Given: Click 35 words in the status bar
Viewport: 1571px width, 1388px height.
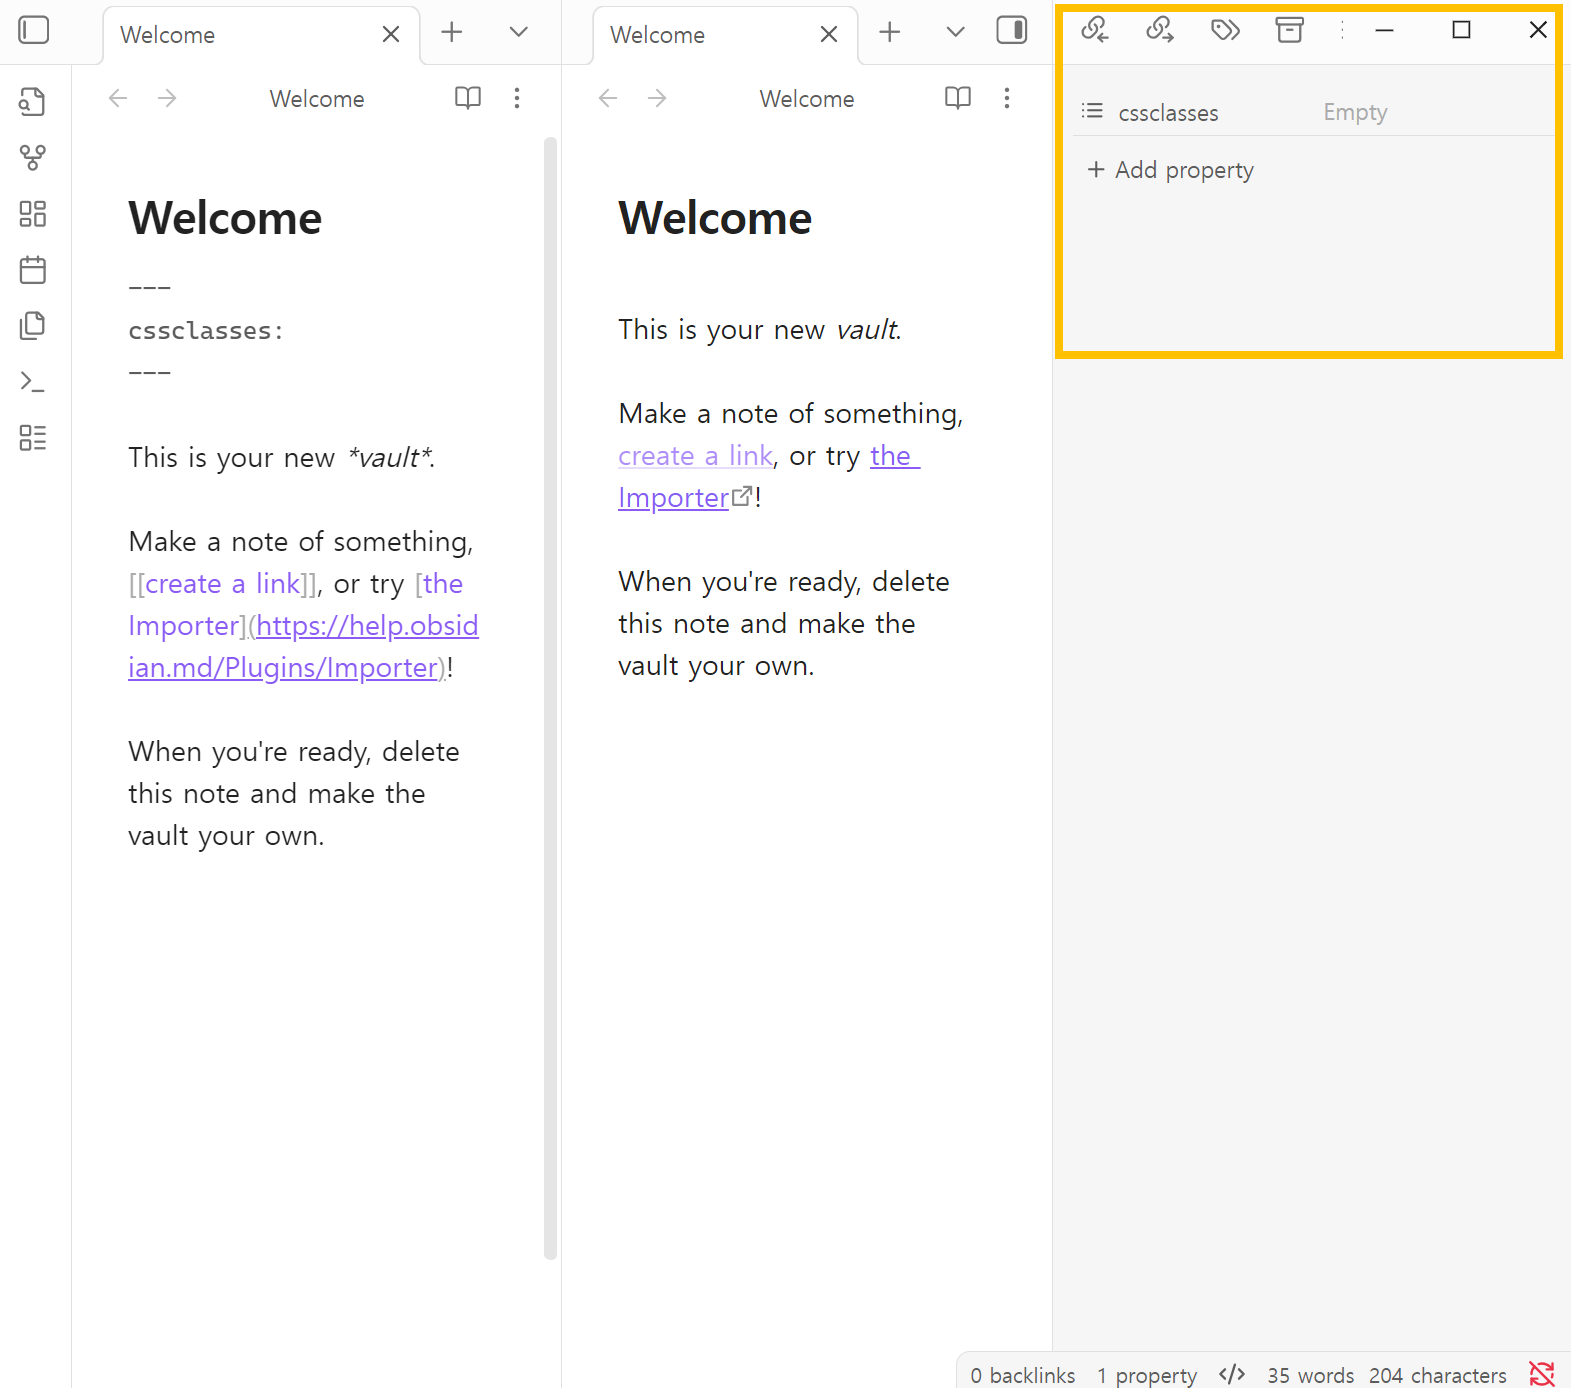Looking at the screenshot, I should pyautogui.click(x=1310, y=1375).
